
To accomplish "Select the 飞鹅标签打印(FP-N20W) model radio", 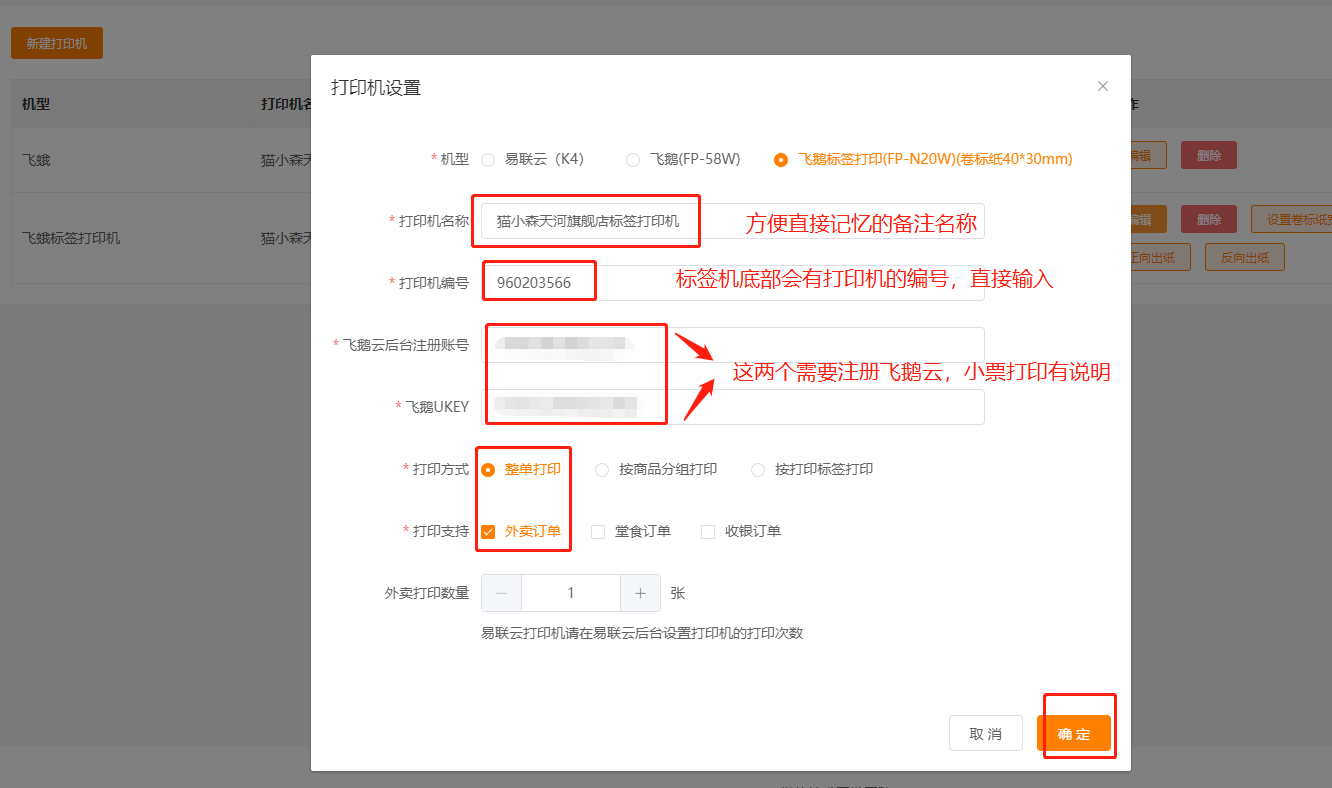I will point(780,159).
